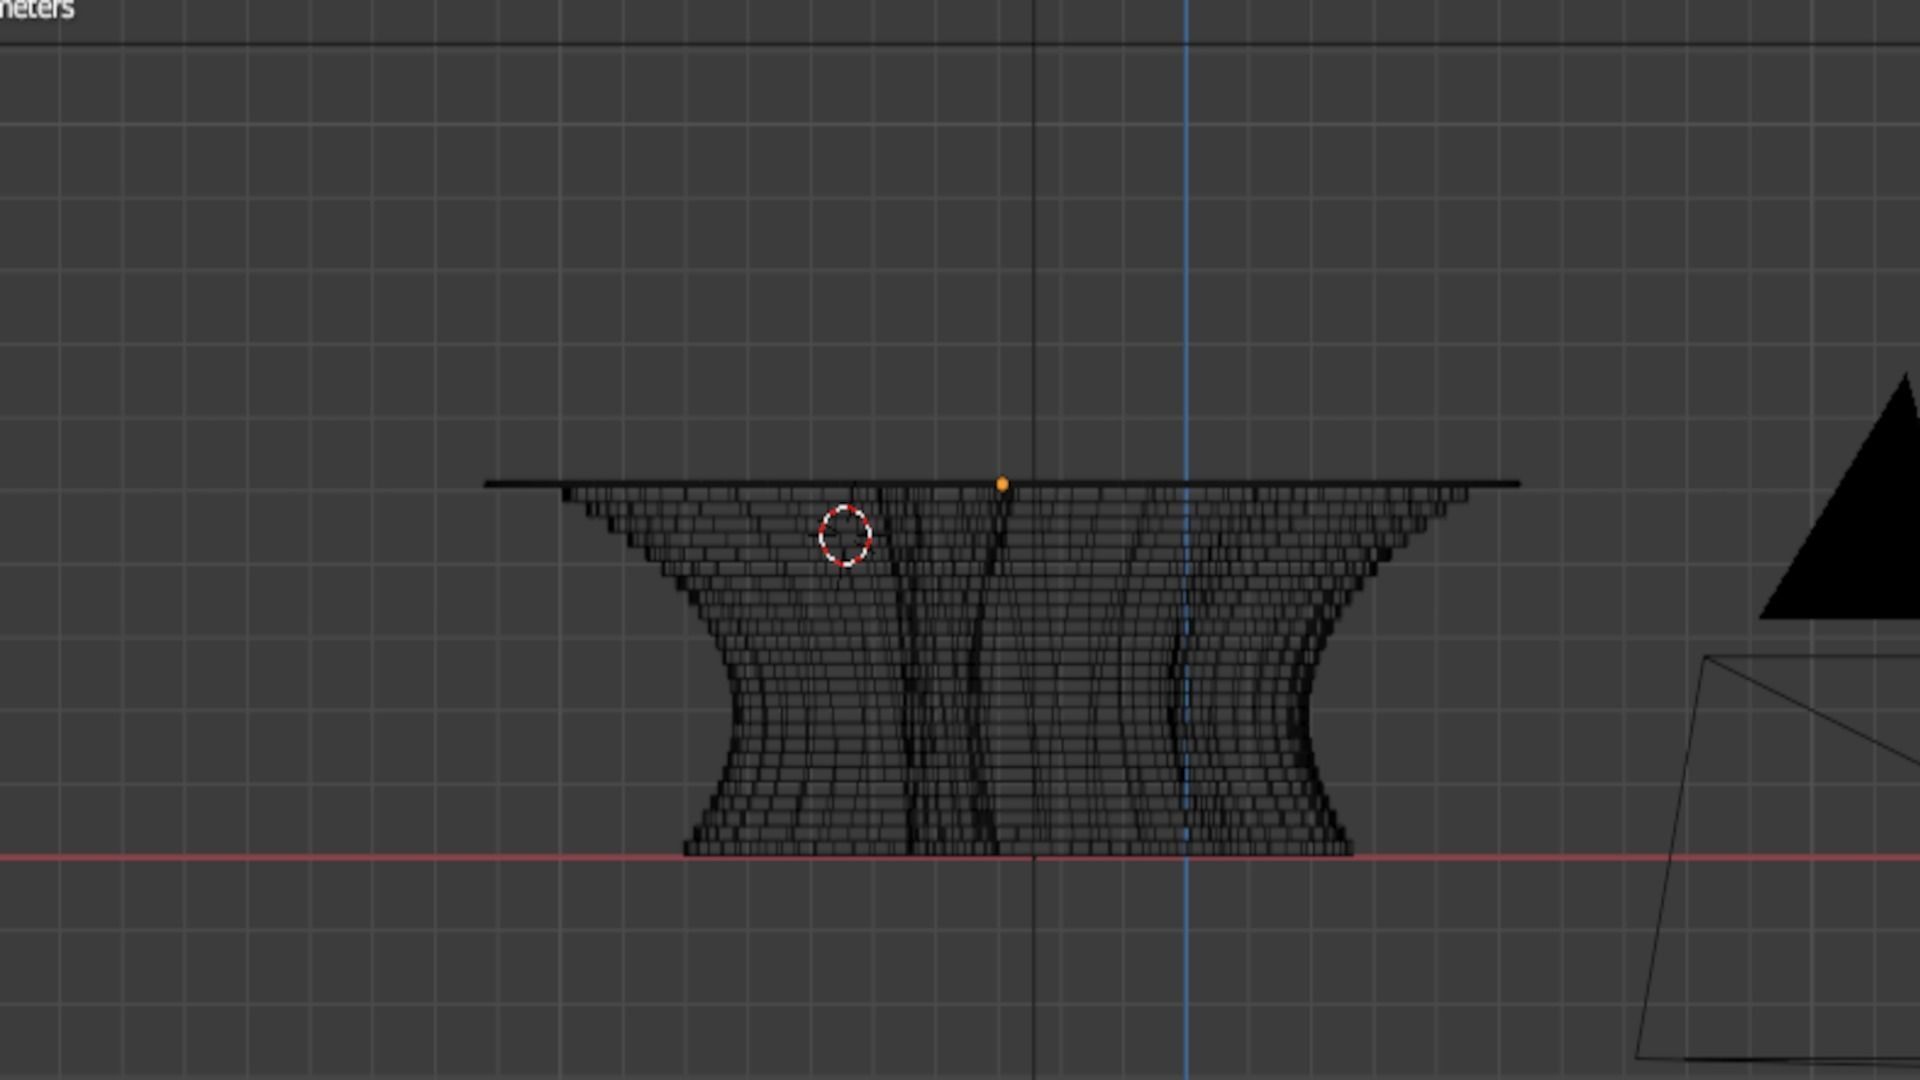Click the orange object origin dot
Image resolution: width=1920 pixels, height=1080 pixels.
[x=1002, y=485]
